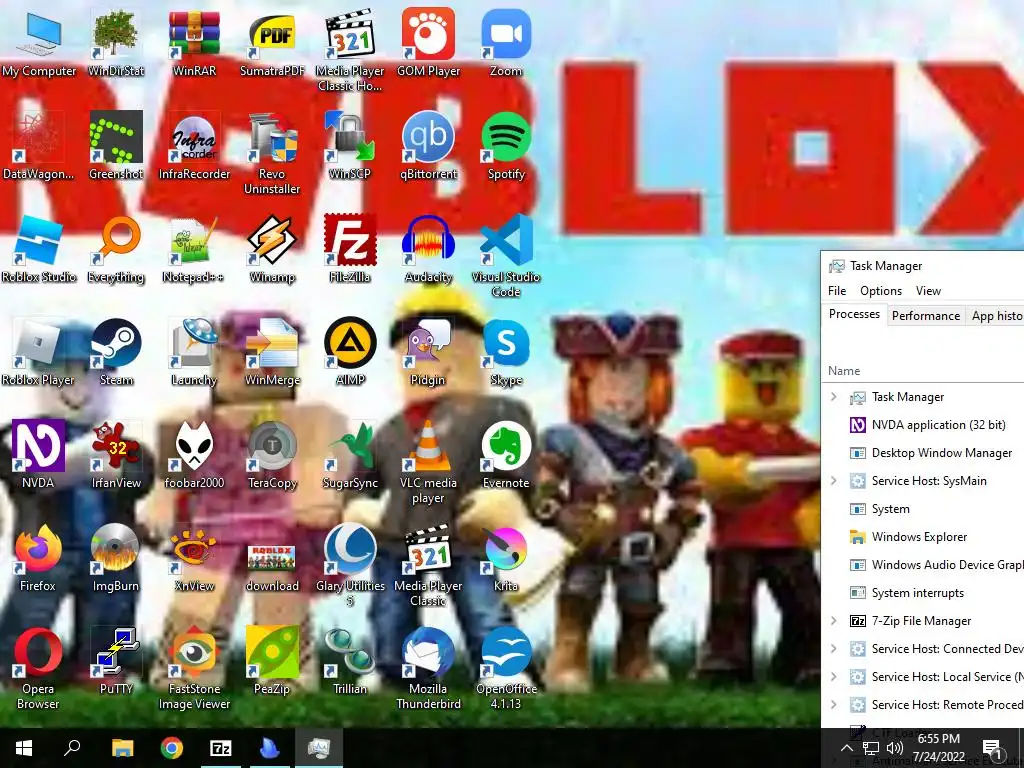This screenshot has height=768, width=1024.
Task: Open taskbar search
Action: [x=72, y=748]
